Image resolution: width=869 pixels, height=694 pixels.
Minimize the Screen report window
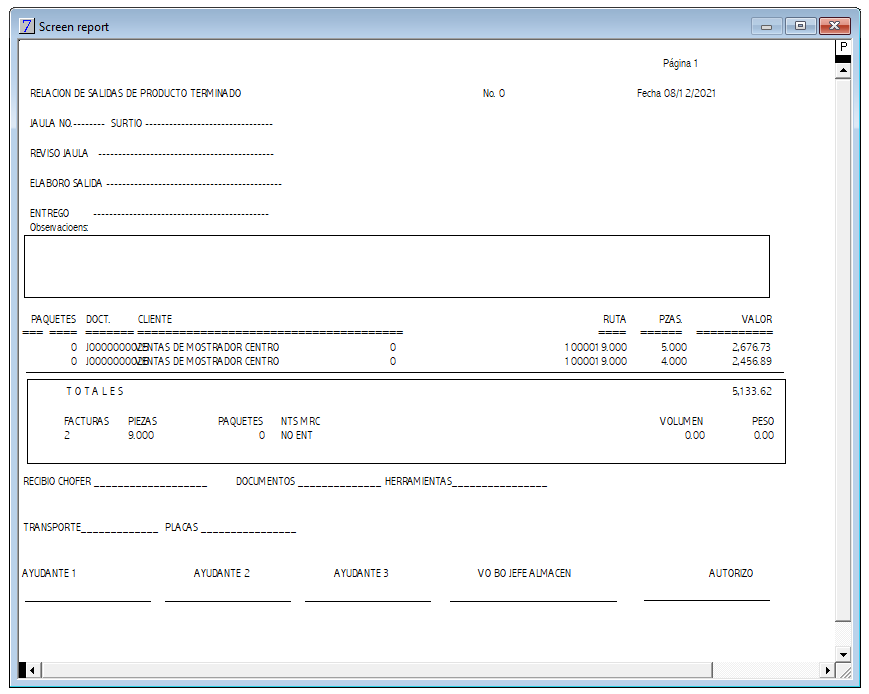pos(767,26)
